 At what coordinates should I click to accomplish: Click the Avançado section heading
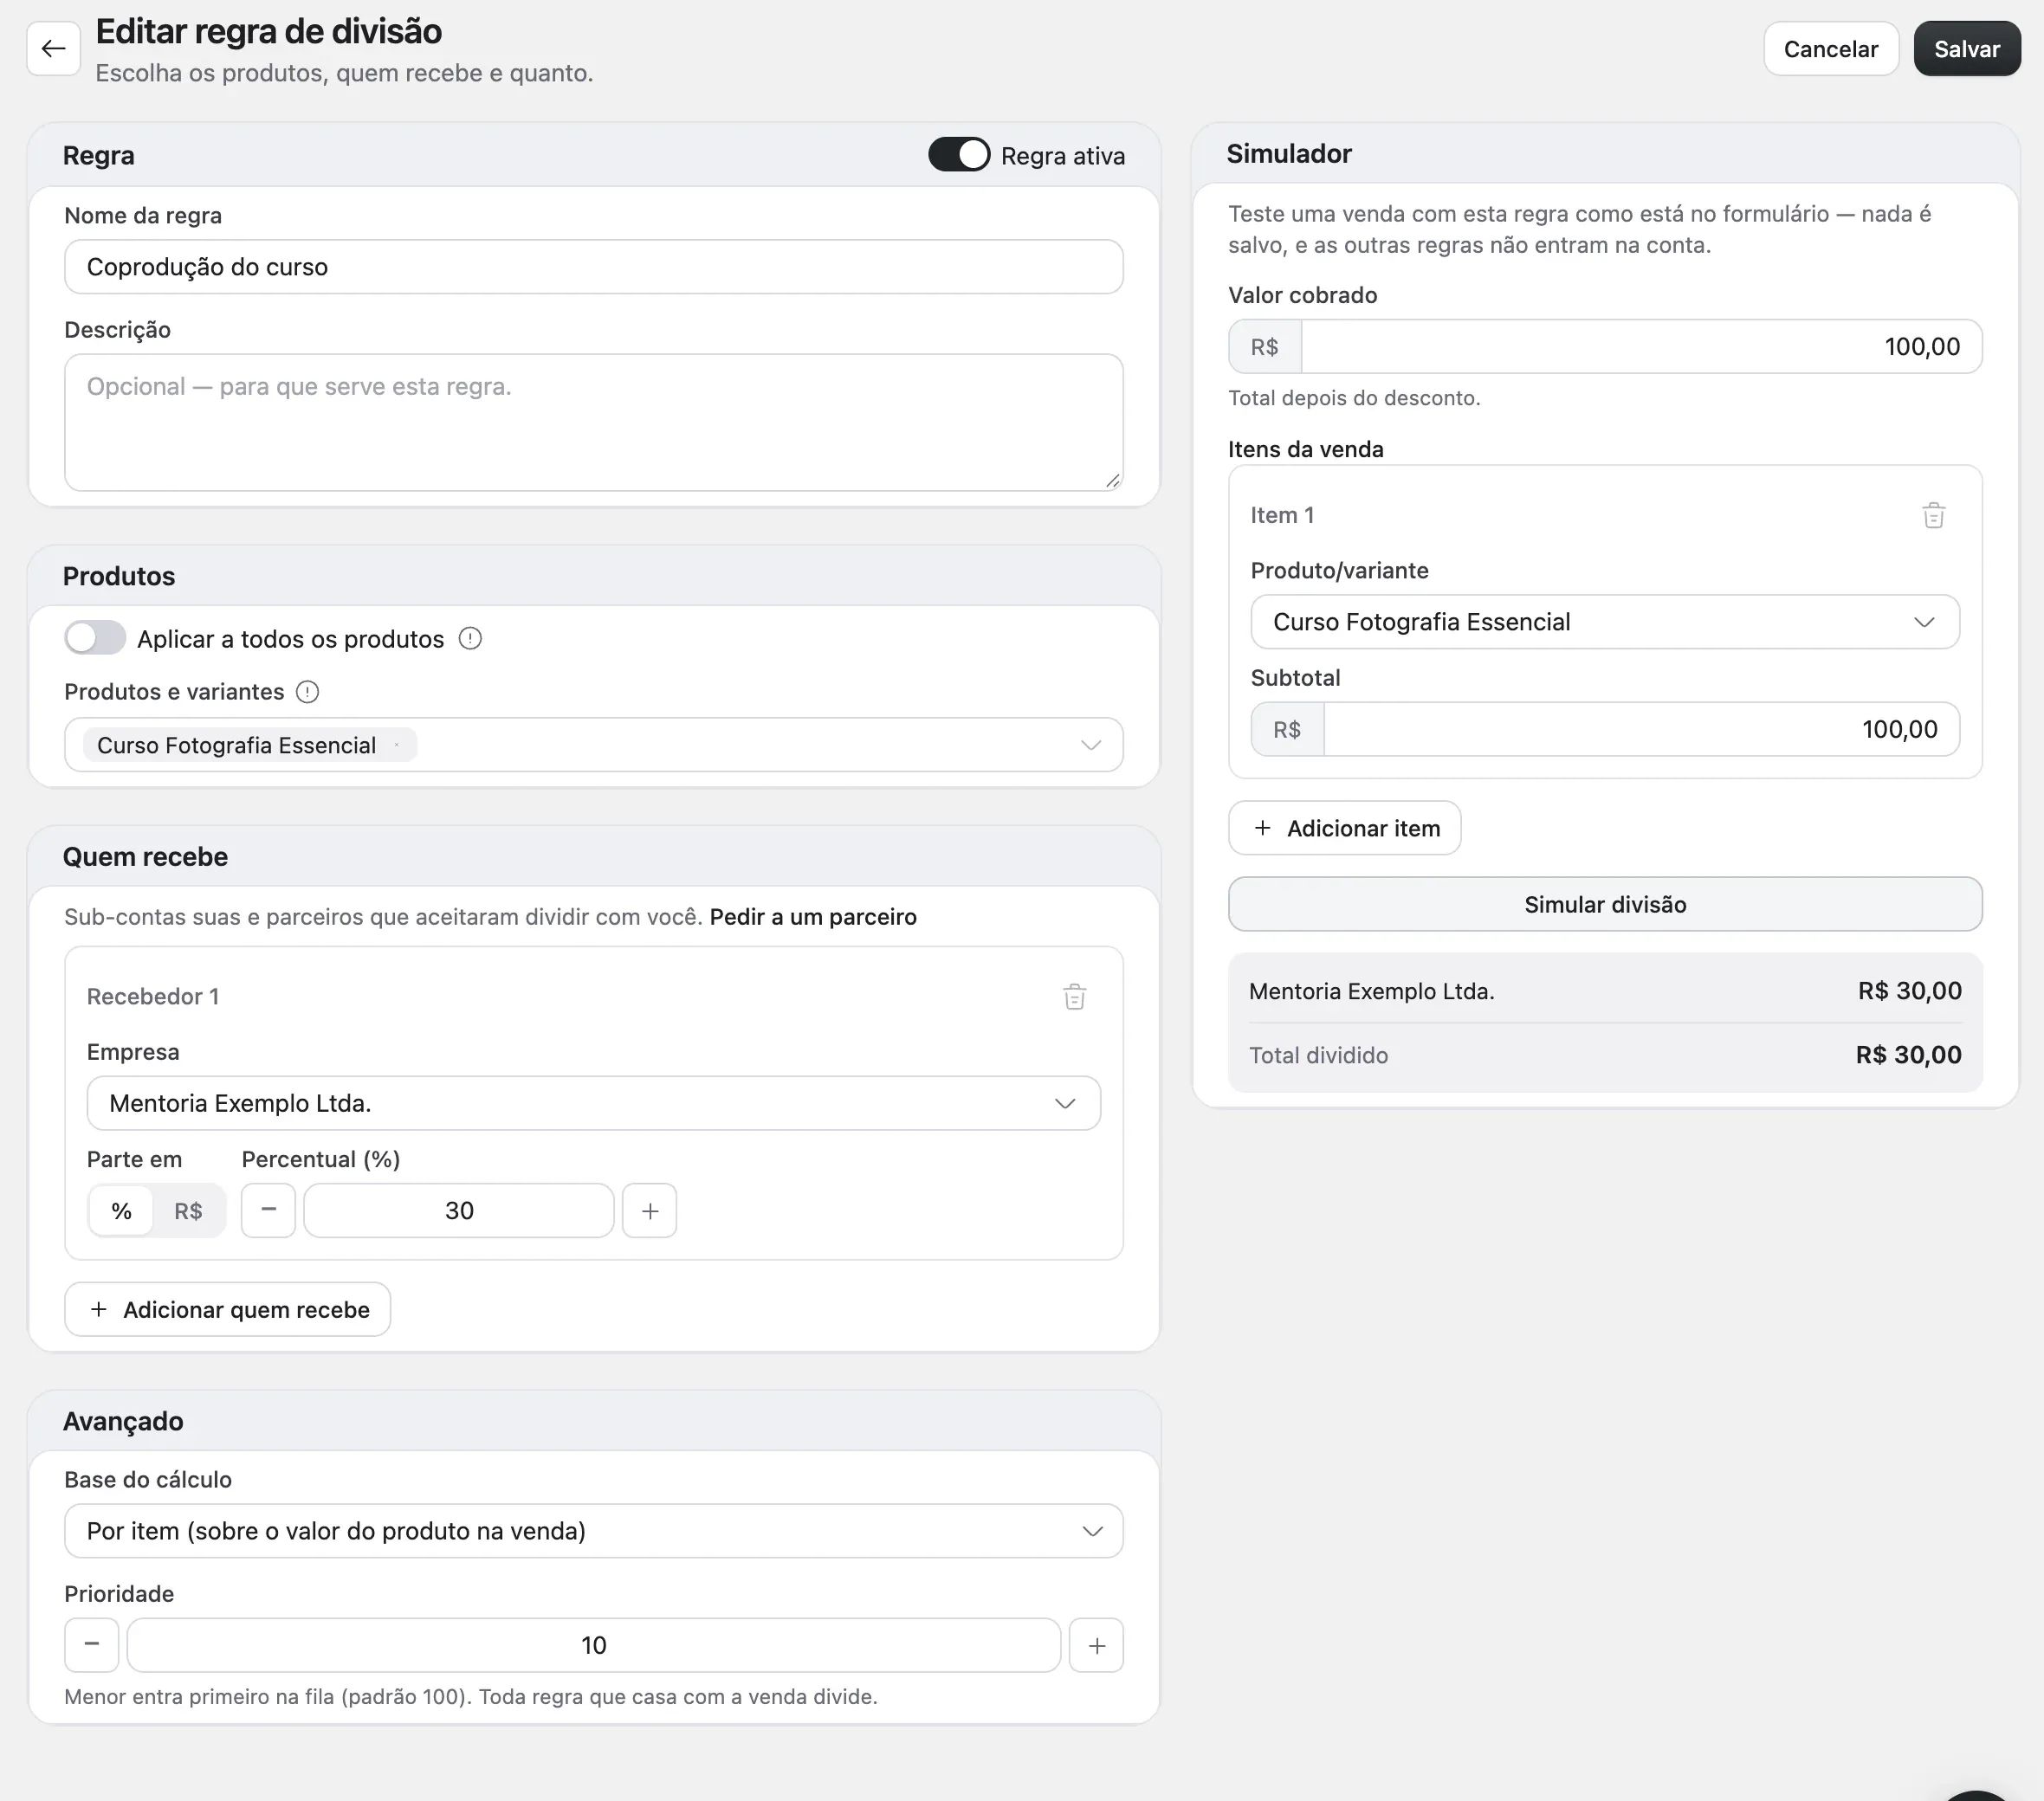(x=123, y=1421)
